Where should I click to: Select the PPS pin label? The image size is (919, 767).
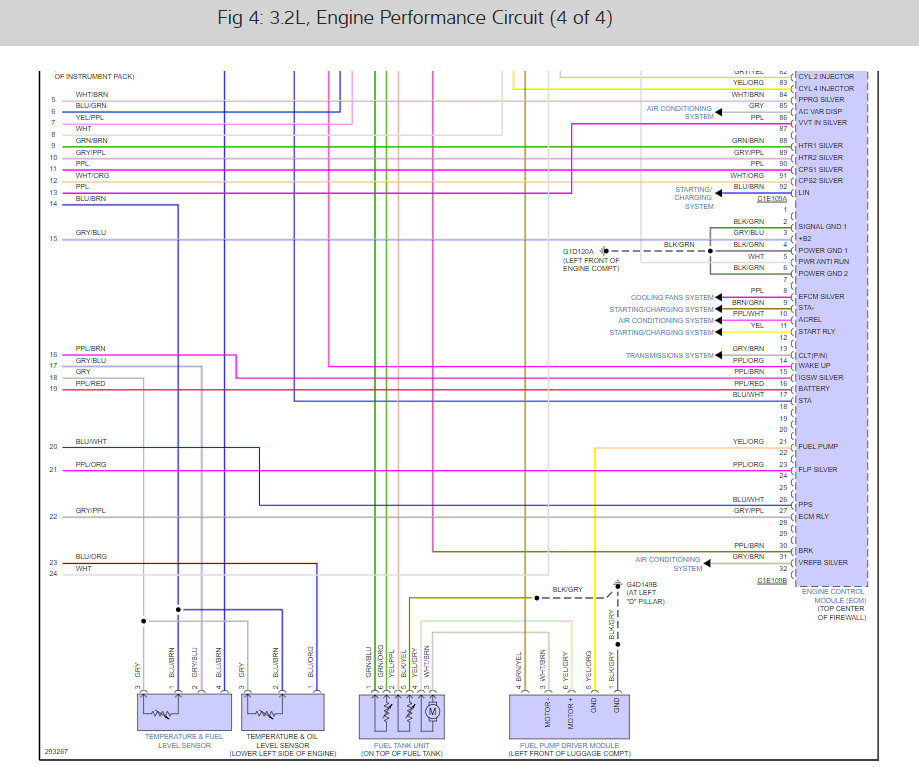805,504
